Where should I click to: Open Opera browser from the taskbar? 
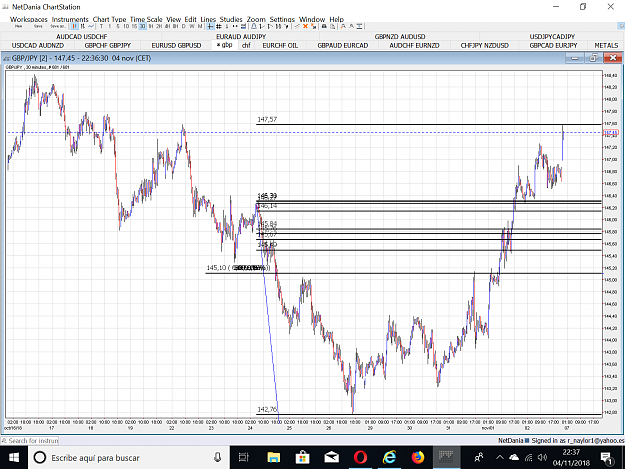coord(360,457)
